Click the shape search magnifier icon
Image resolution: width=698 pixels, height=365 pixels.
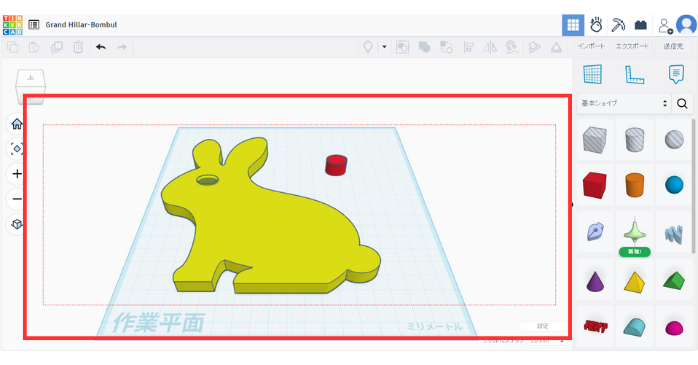click(x=682, y=104)
